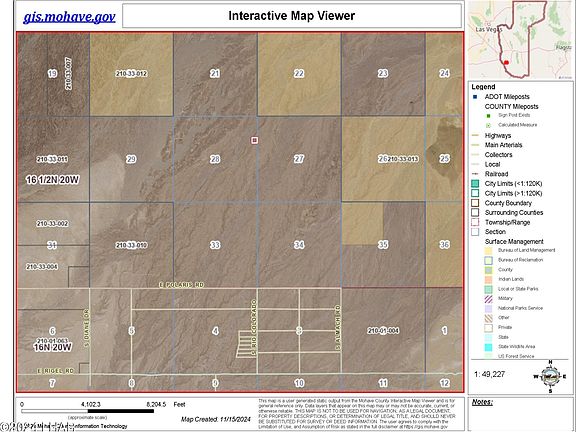Click the Bureau of Land Management swatch

click(x=488, y=250)
